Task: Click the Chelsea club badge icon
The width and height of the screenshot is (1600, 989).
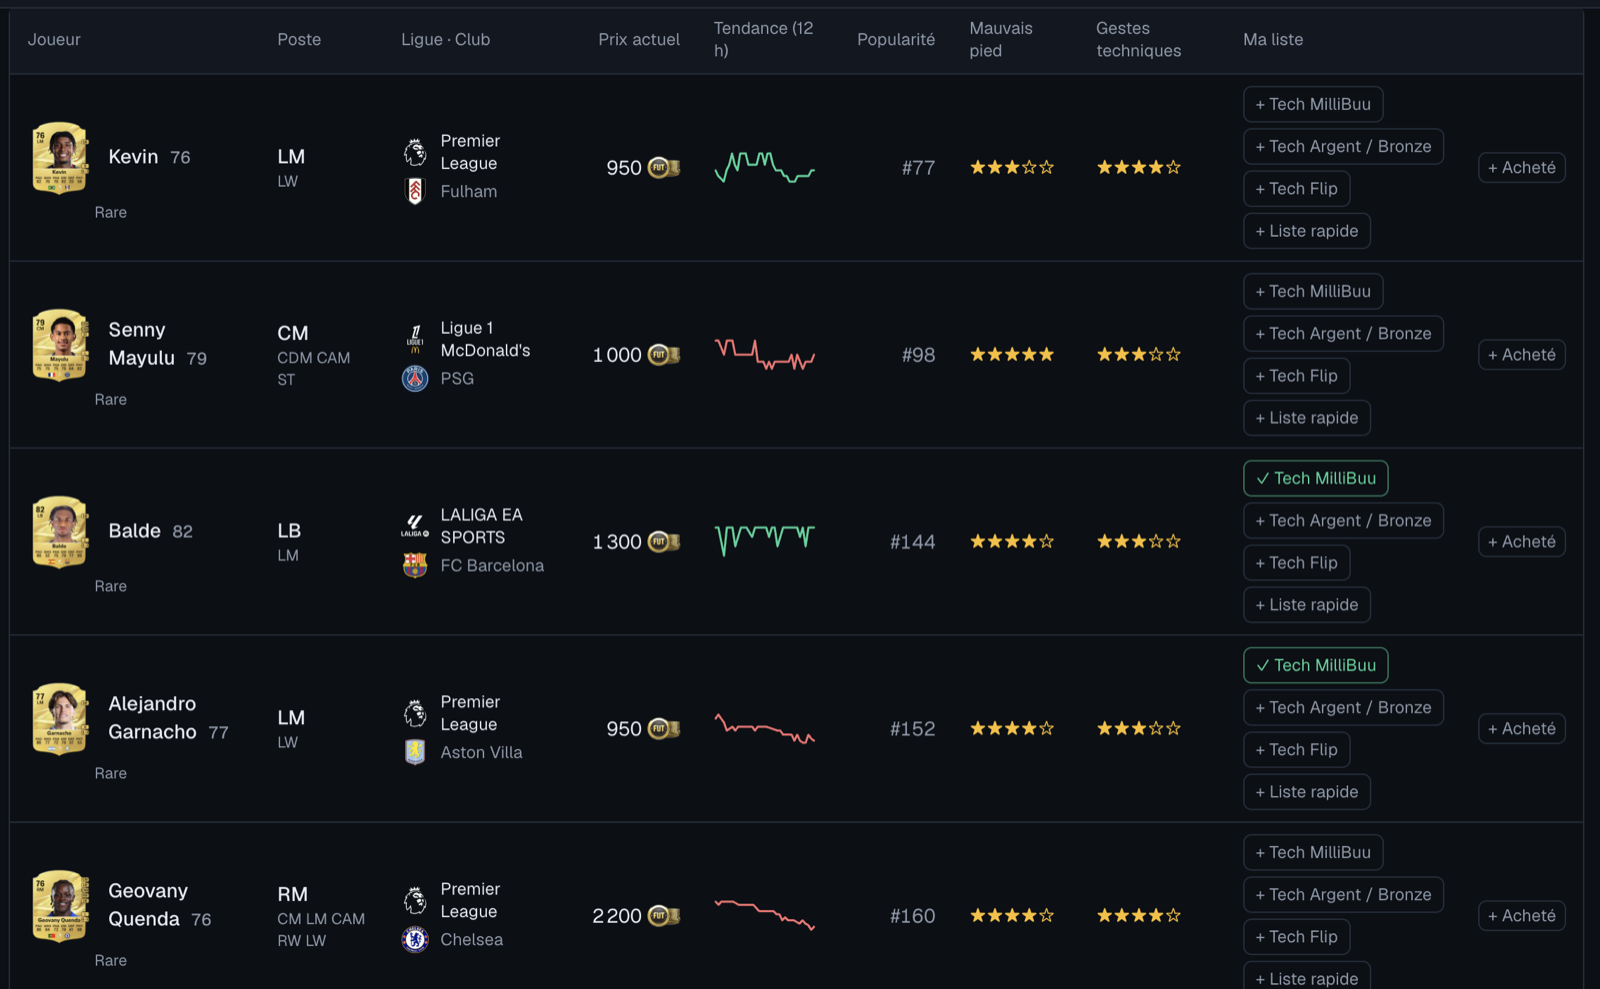Action: click(x=415, y=939)
